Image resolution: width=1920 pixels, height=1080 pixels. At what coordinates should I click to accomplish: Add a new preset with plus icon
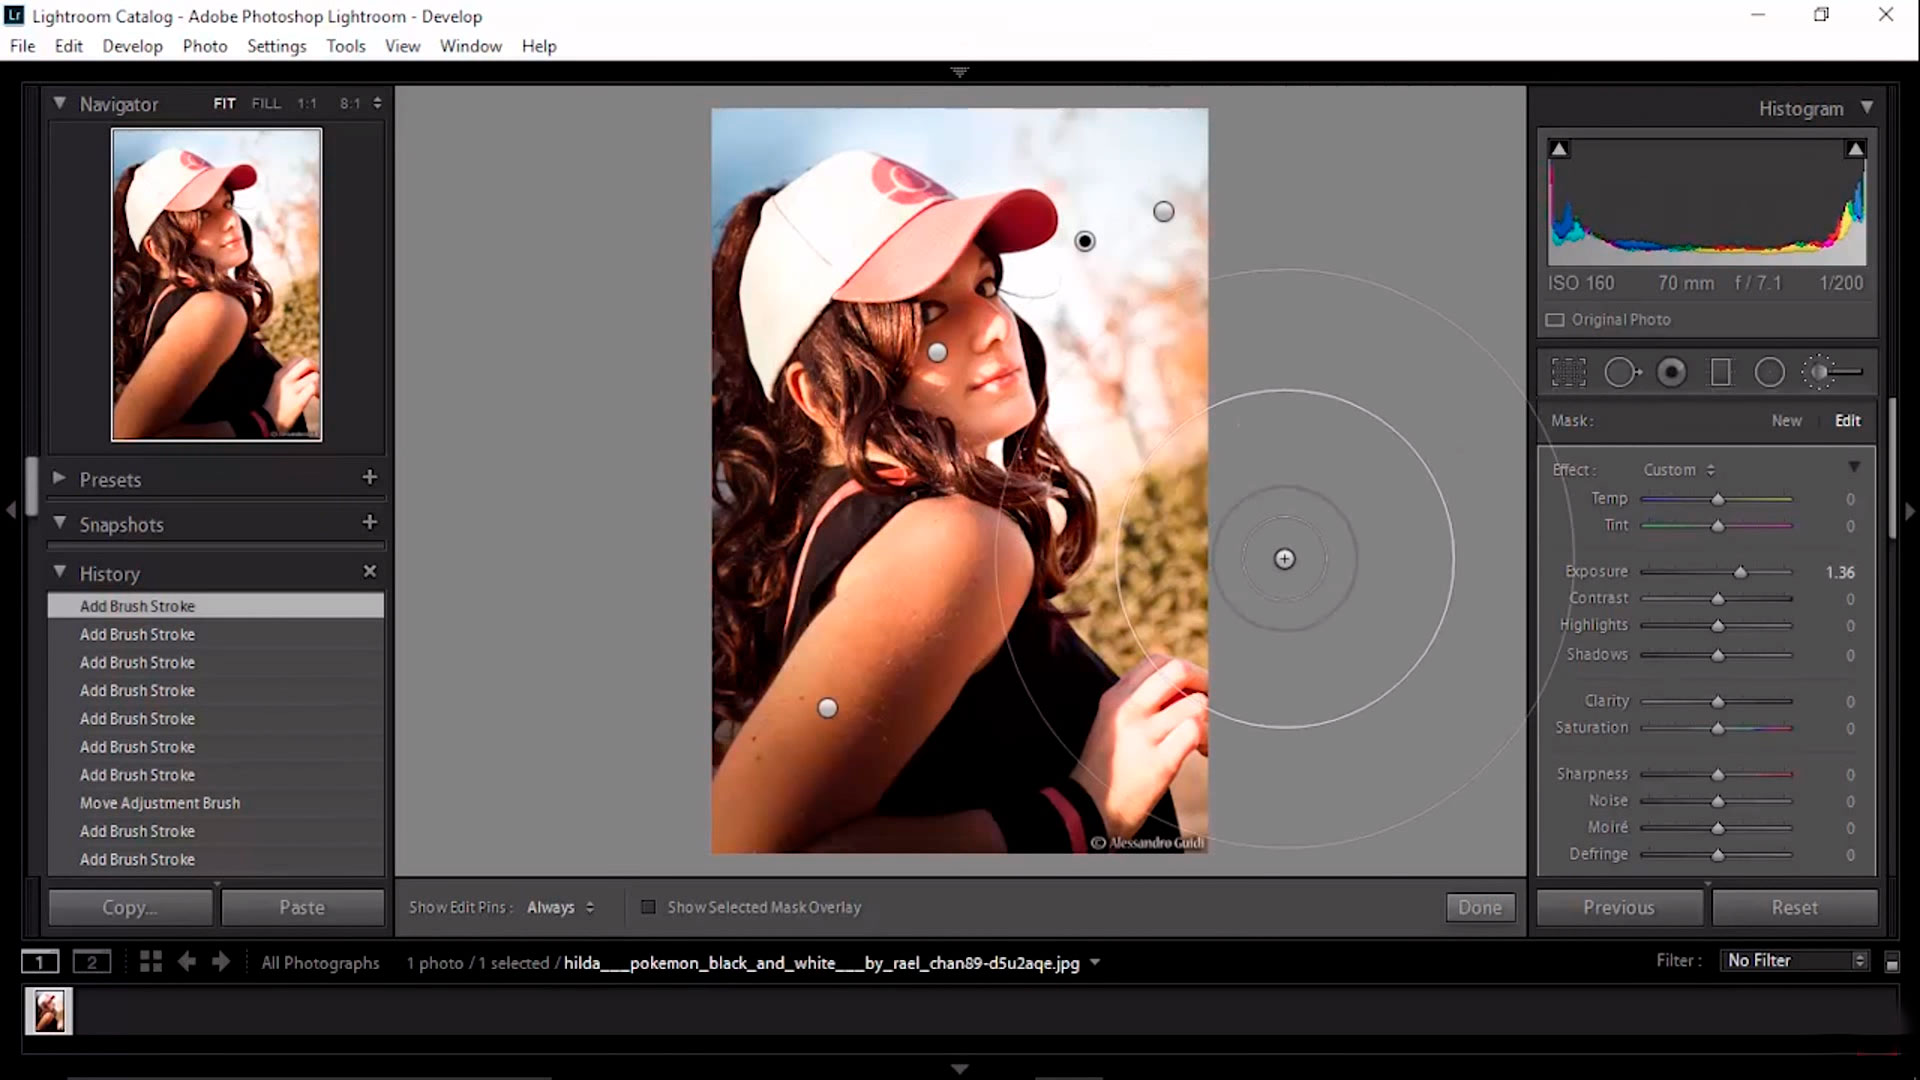click(x=370, y=477)
